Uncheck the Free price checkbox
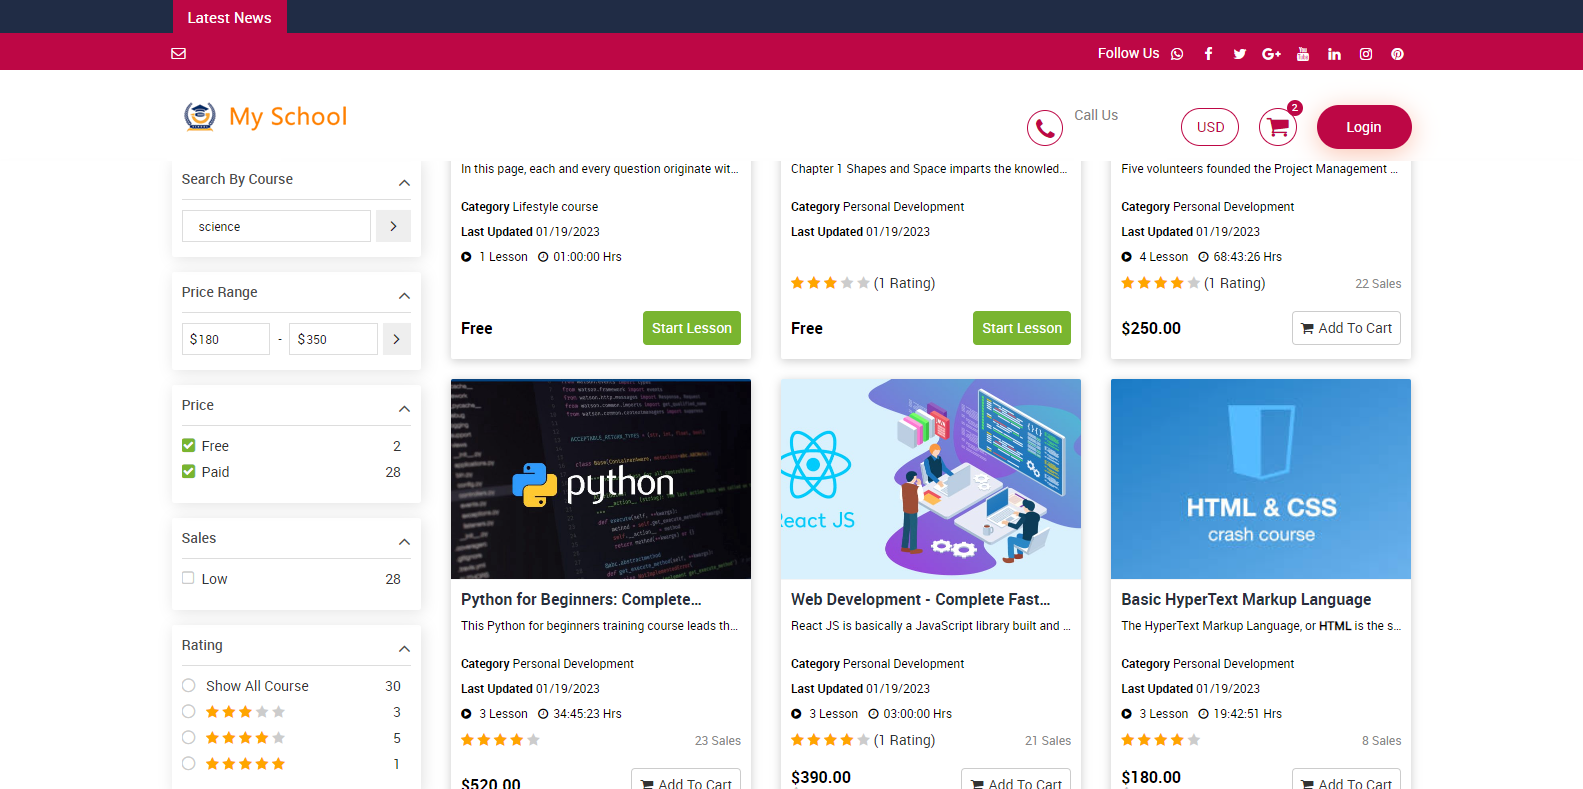This screenshot has width=1583, height=789. [189, 446]
